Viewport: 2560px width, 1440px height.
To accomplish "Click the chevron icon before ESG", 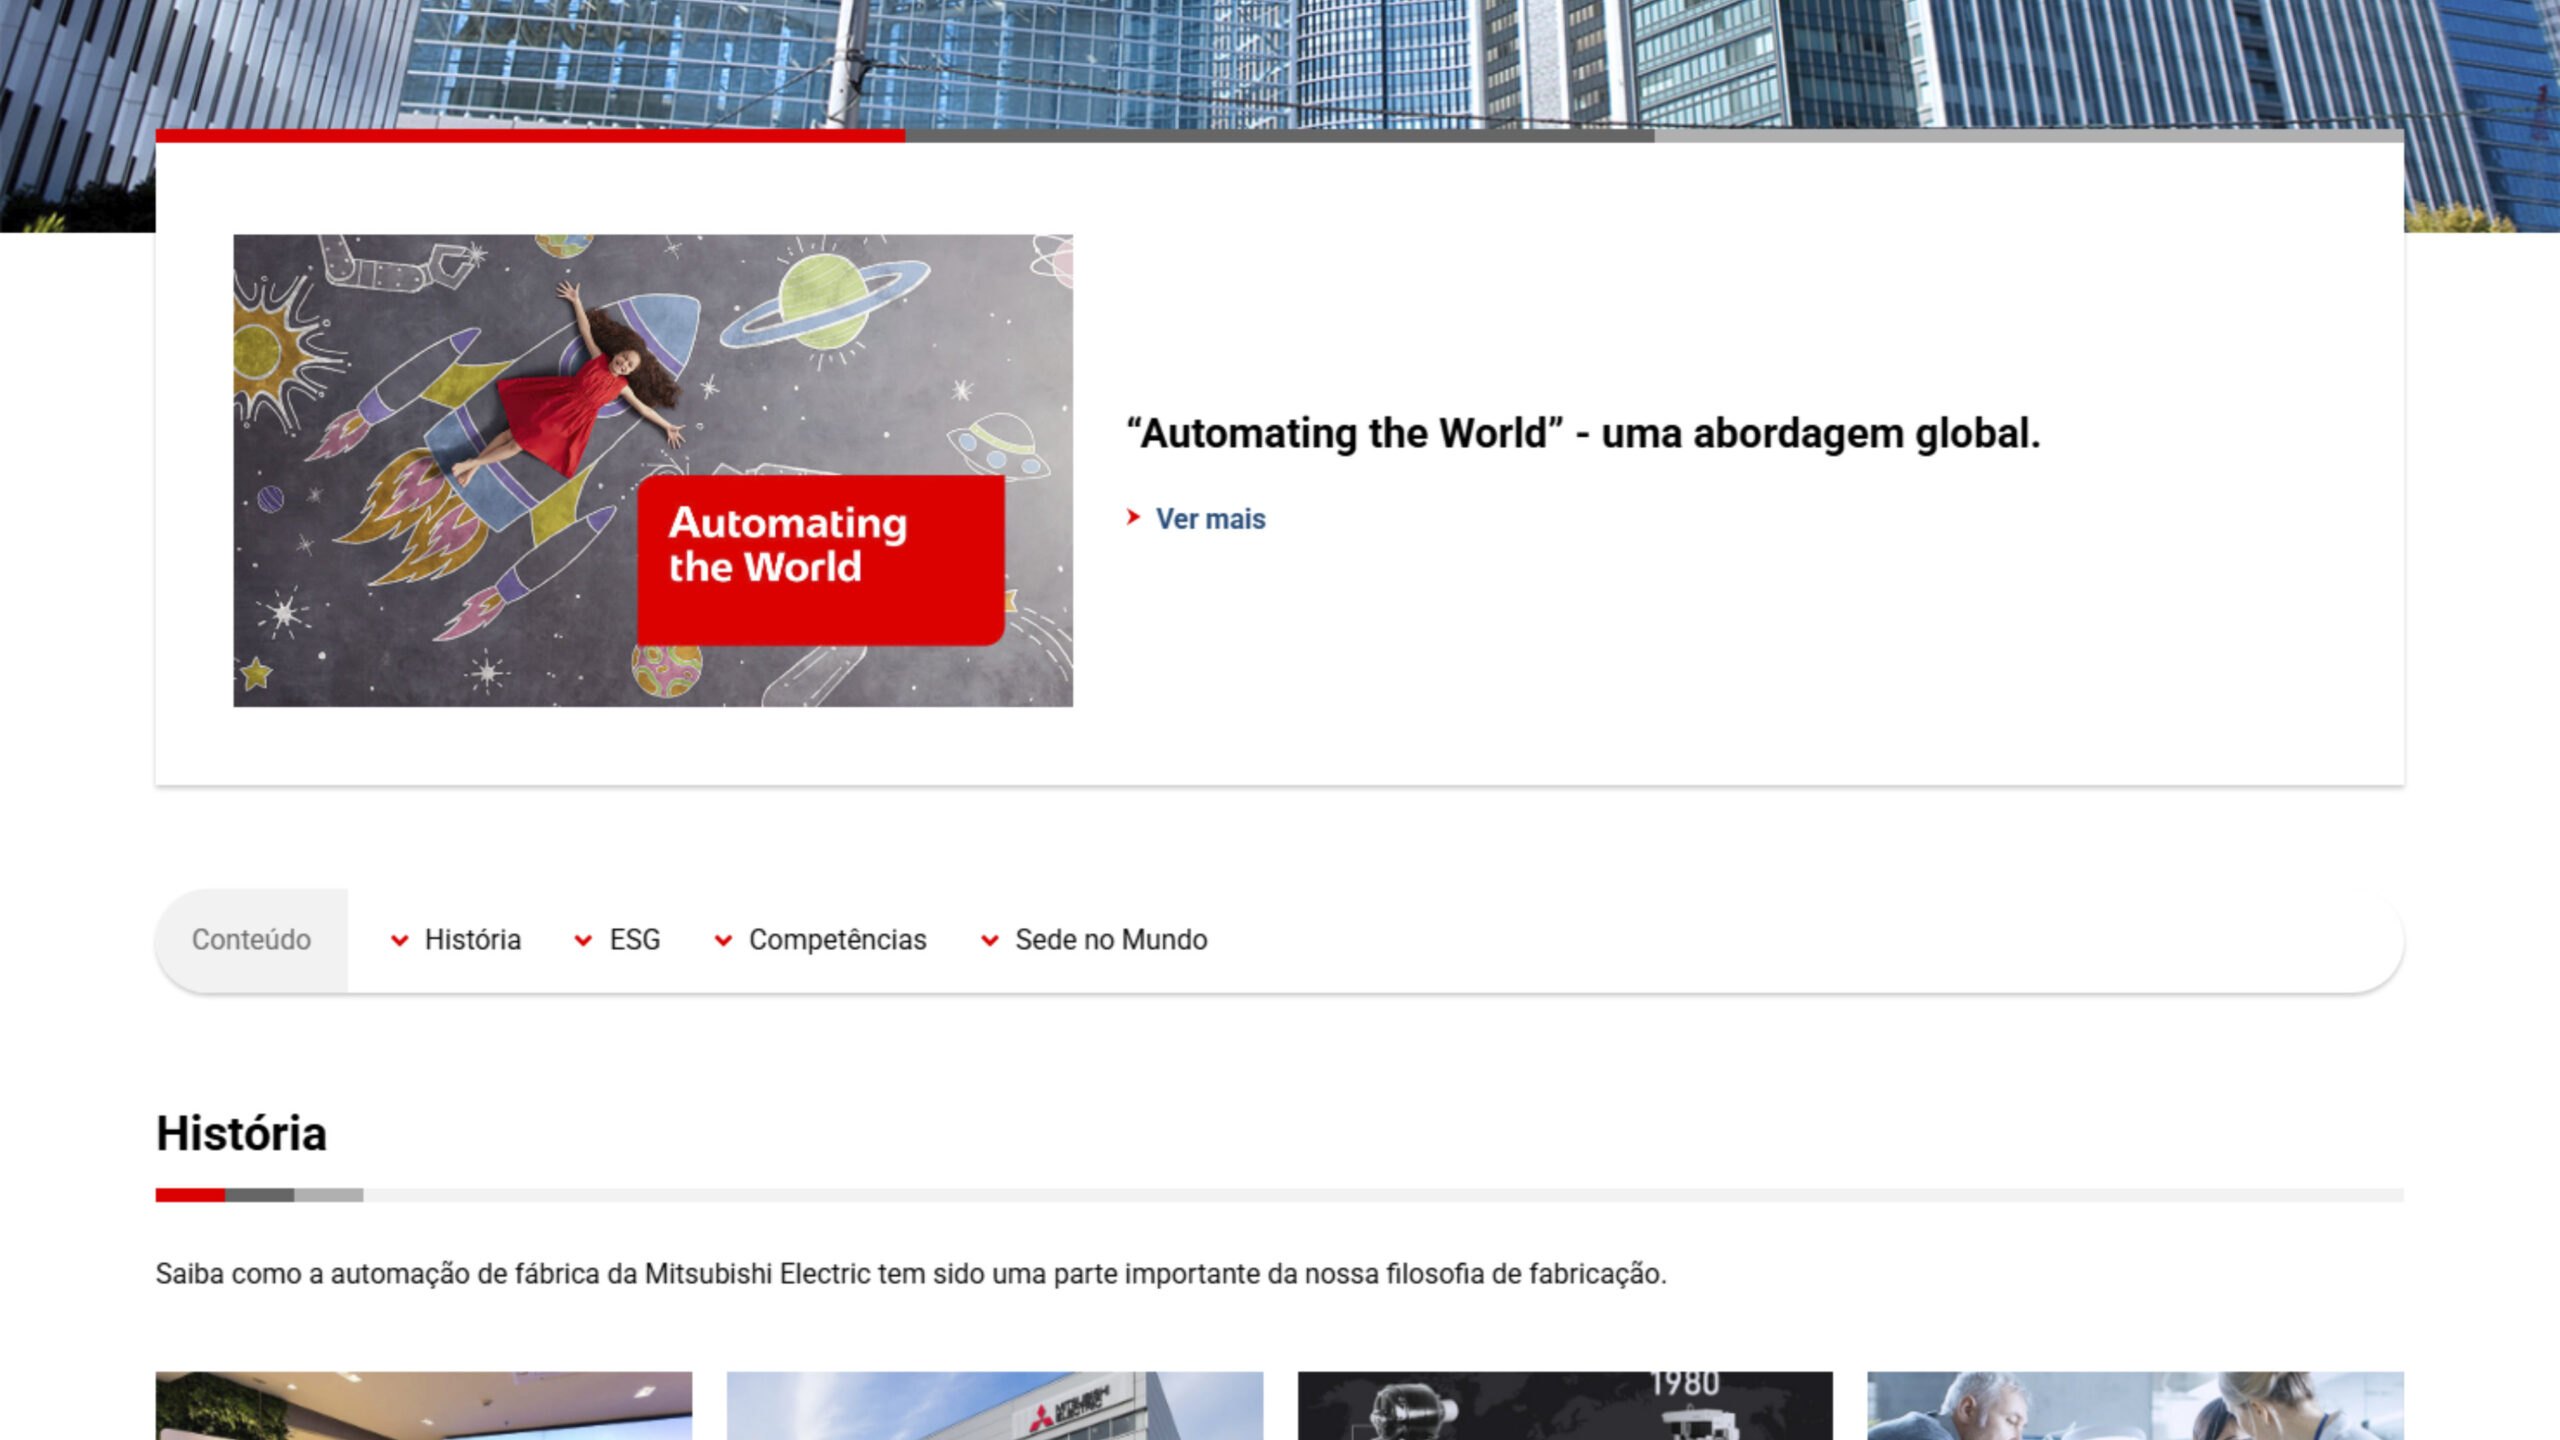I will coord(583,940).
